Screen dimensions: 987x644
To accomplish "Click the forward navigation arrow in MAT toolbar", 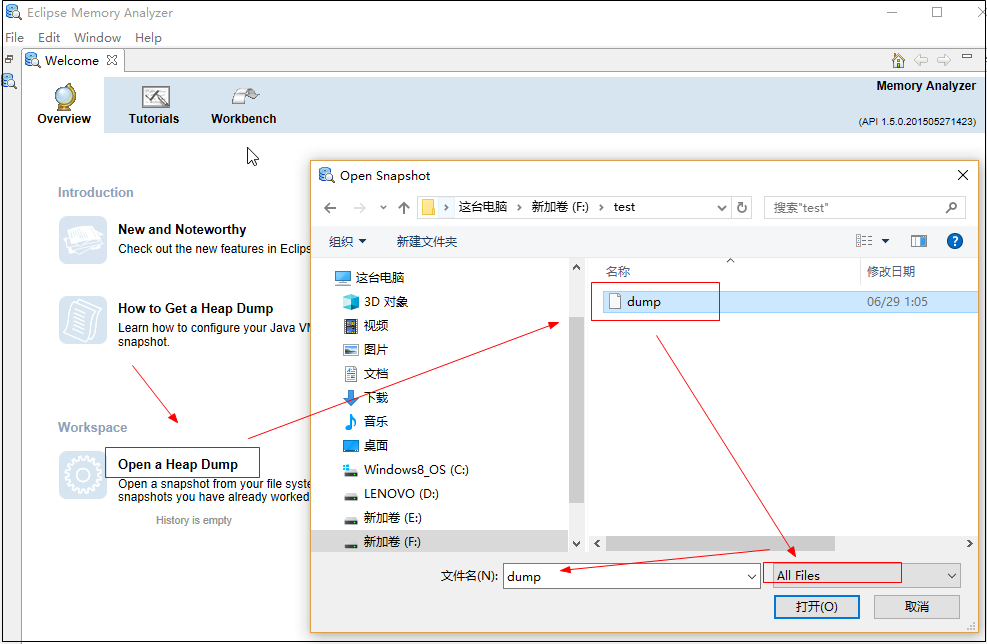I will 943,60.
